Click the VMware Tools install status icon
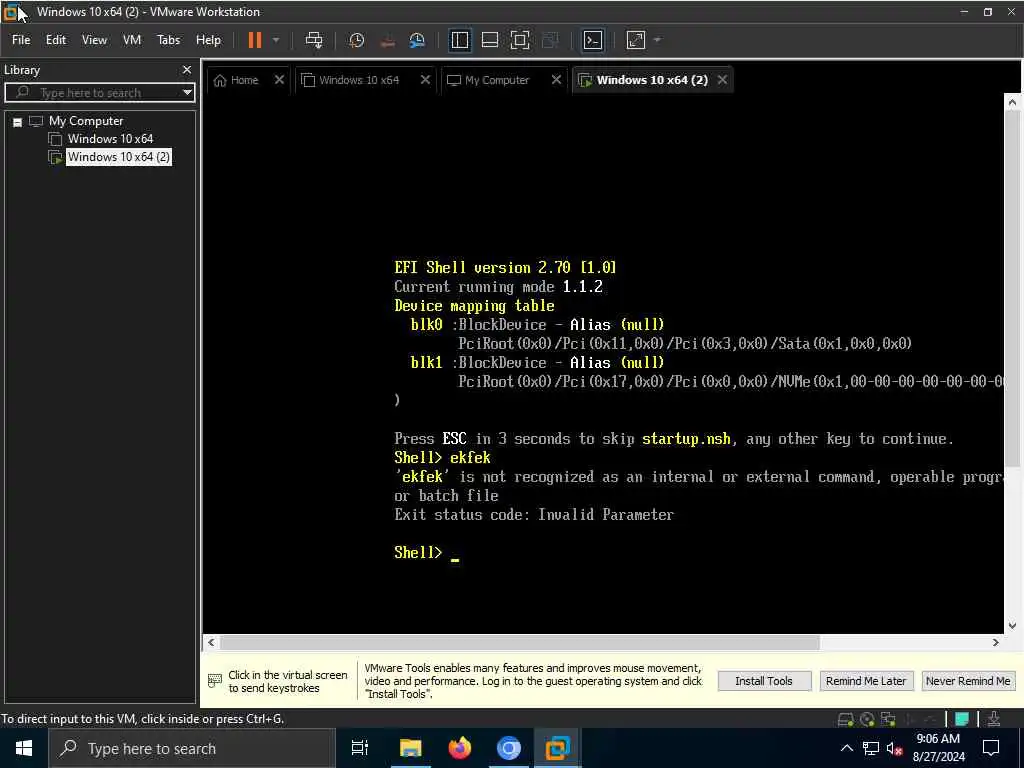Screen dimensions: 1024x768 tap(994, 719)
